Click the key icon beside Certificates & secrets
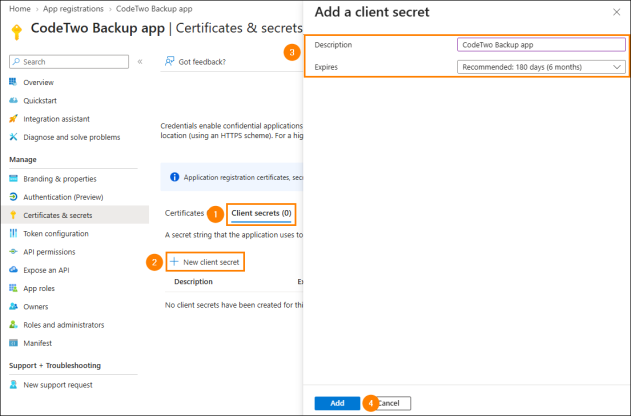This screenshot has height=416, width=631. [x=13, y=215]
